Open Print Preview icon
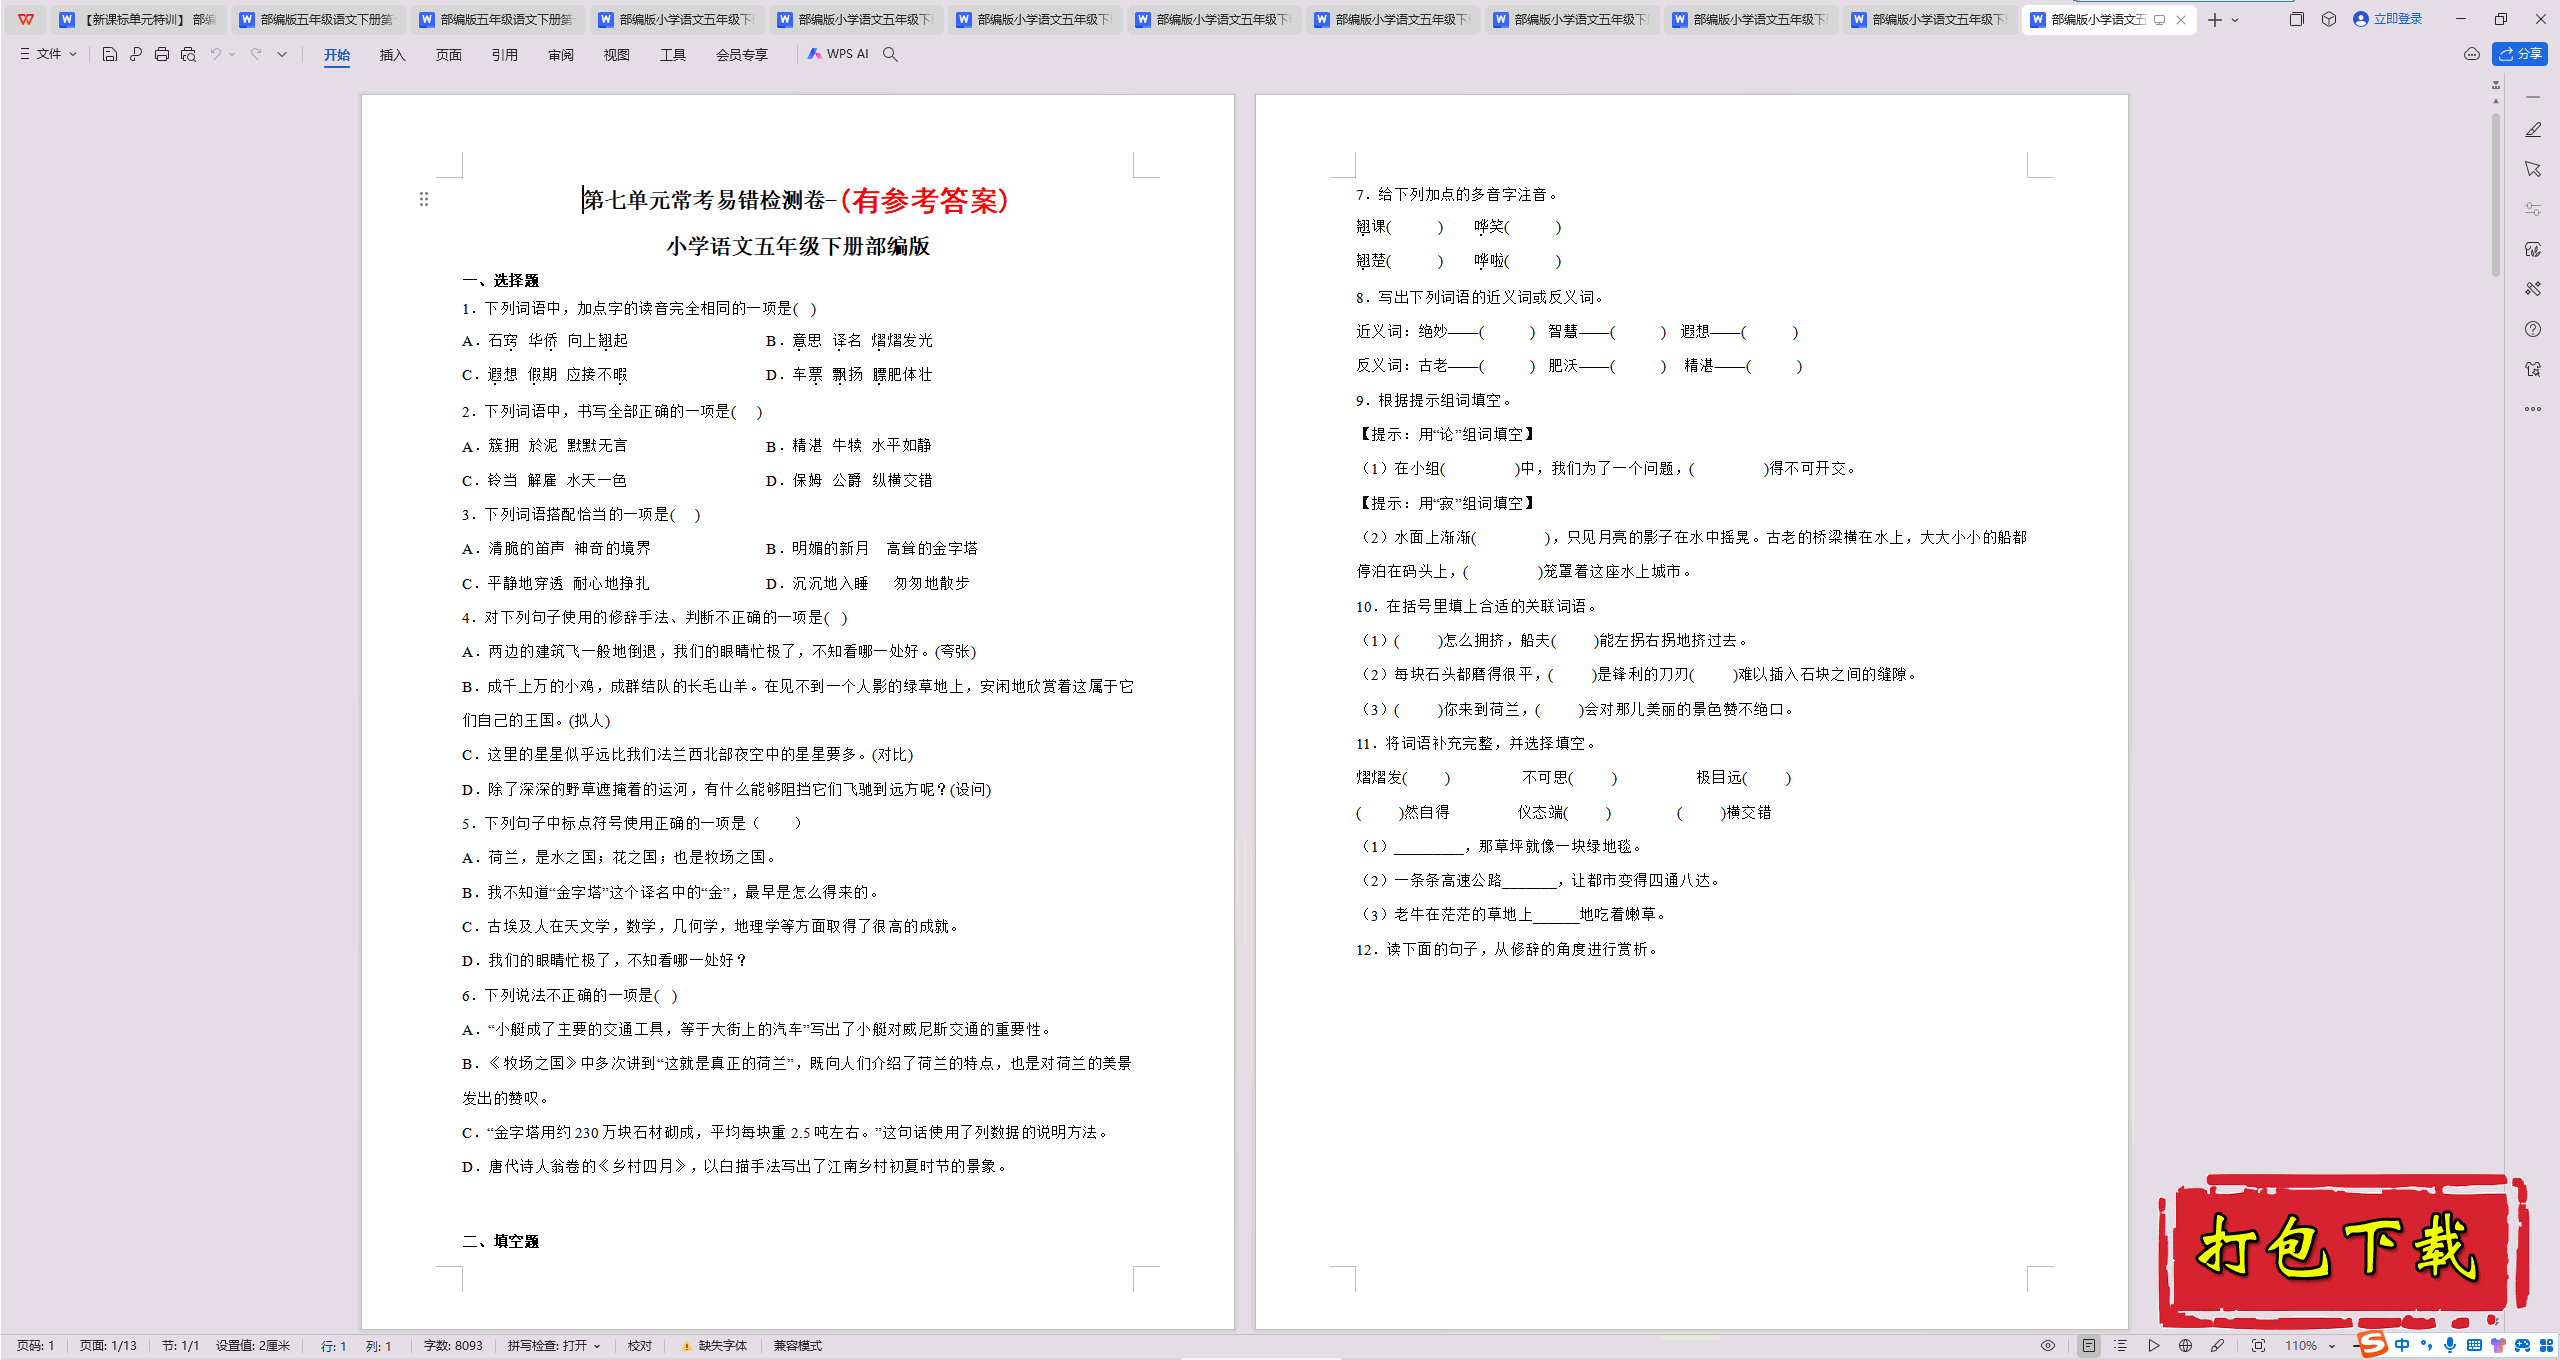Screen dimensions: 2560x1360 (188, 54)
